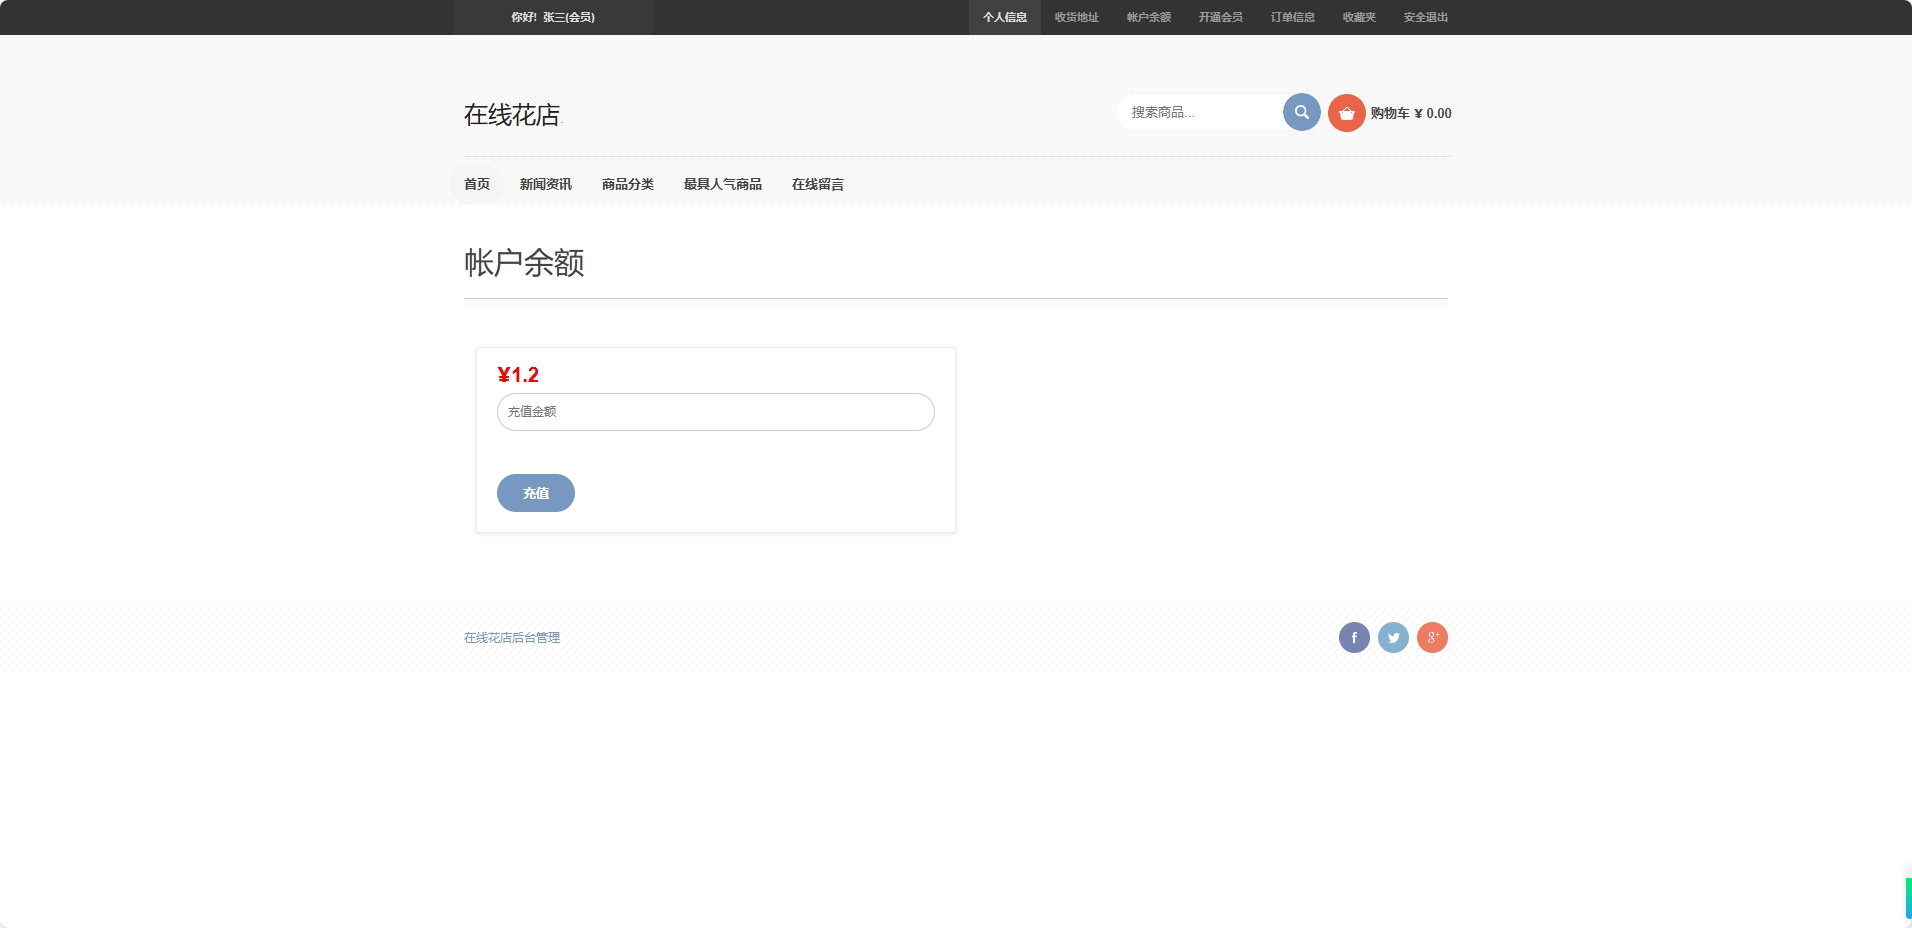打开在线留言页面

[x=817, y=184]
